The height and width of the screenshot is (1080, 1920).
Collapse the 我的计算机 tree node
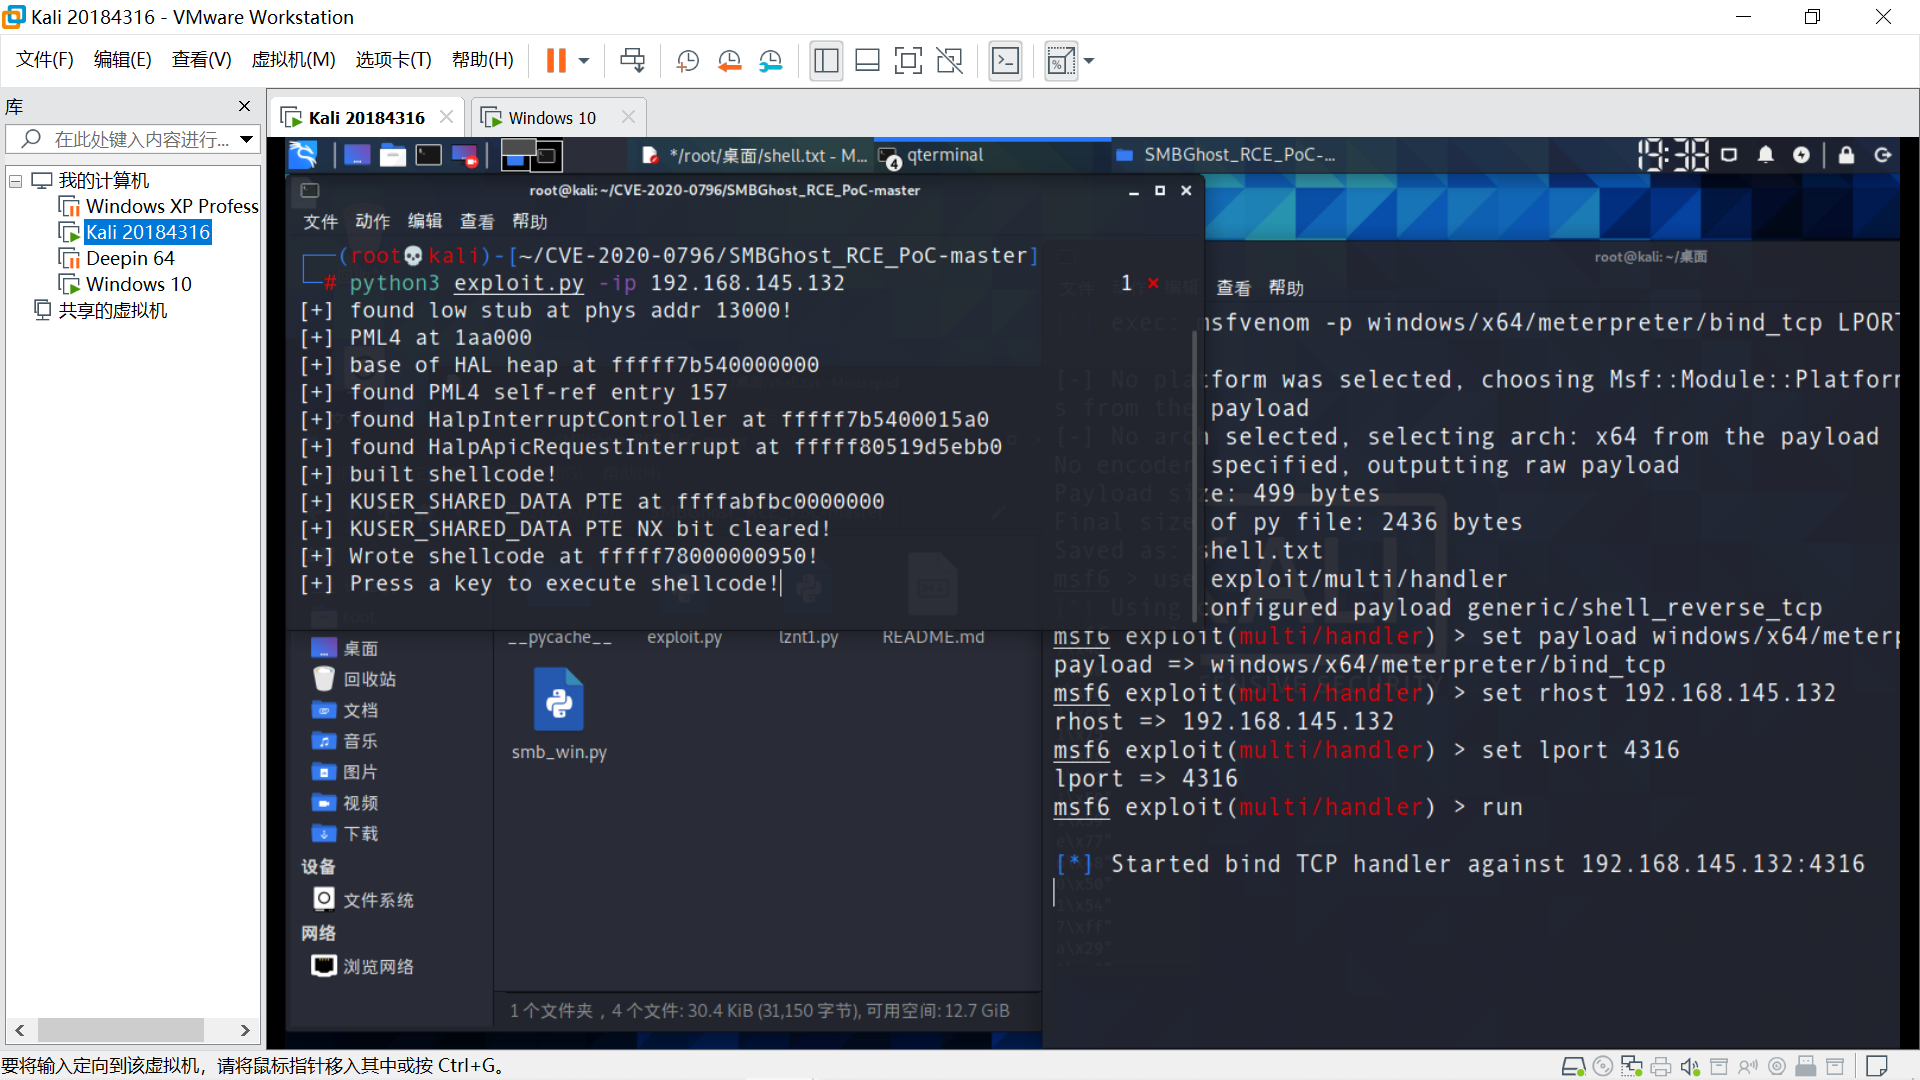pyautogui.click(x=16, y=181)
